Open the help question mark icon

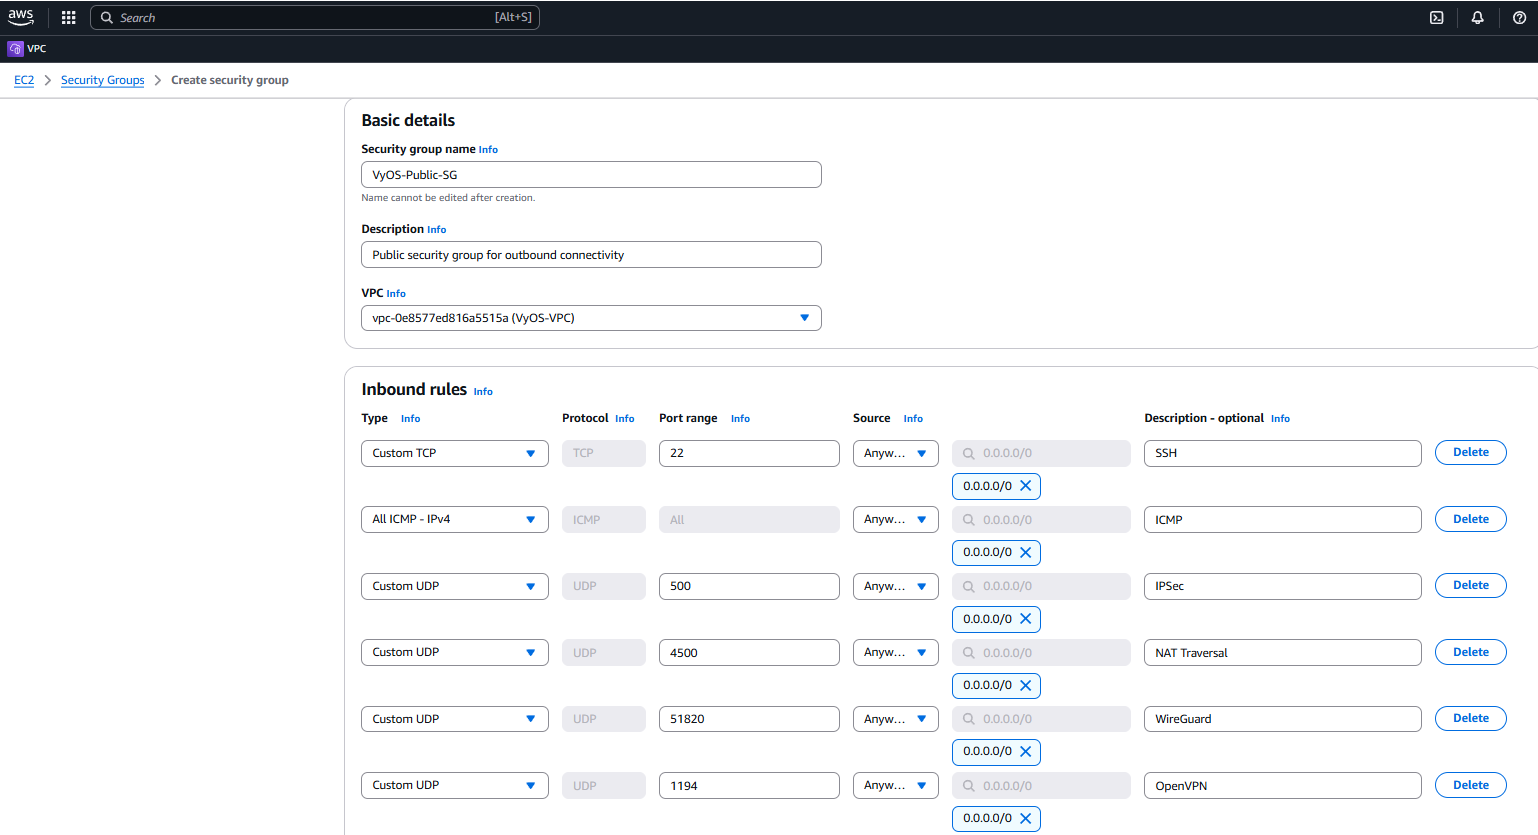tap(1519, 17)
